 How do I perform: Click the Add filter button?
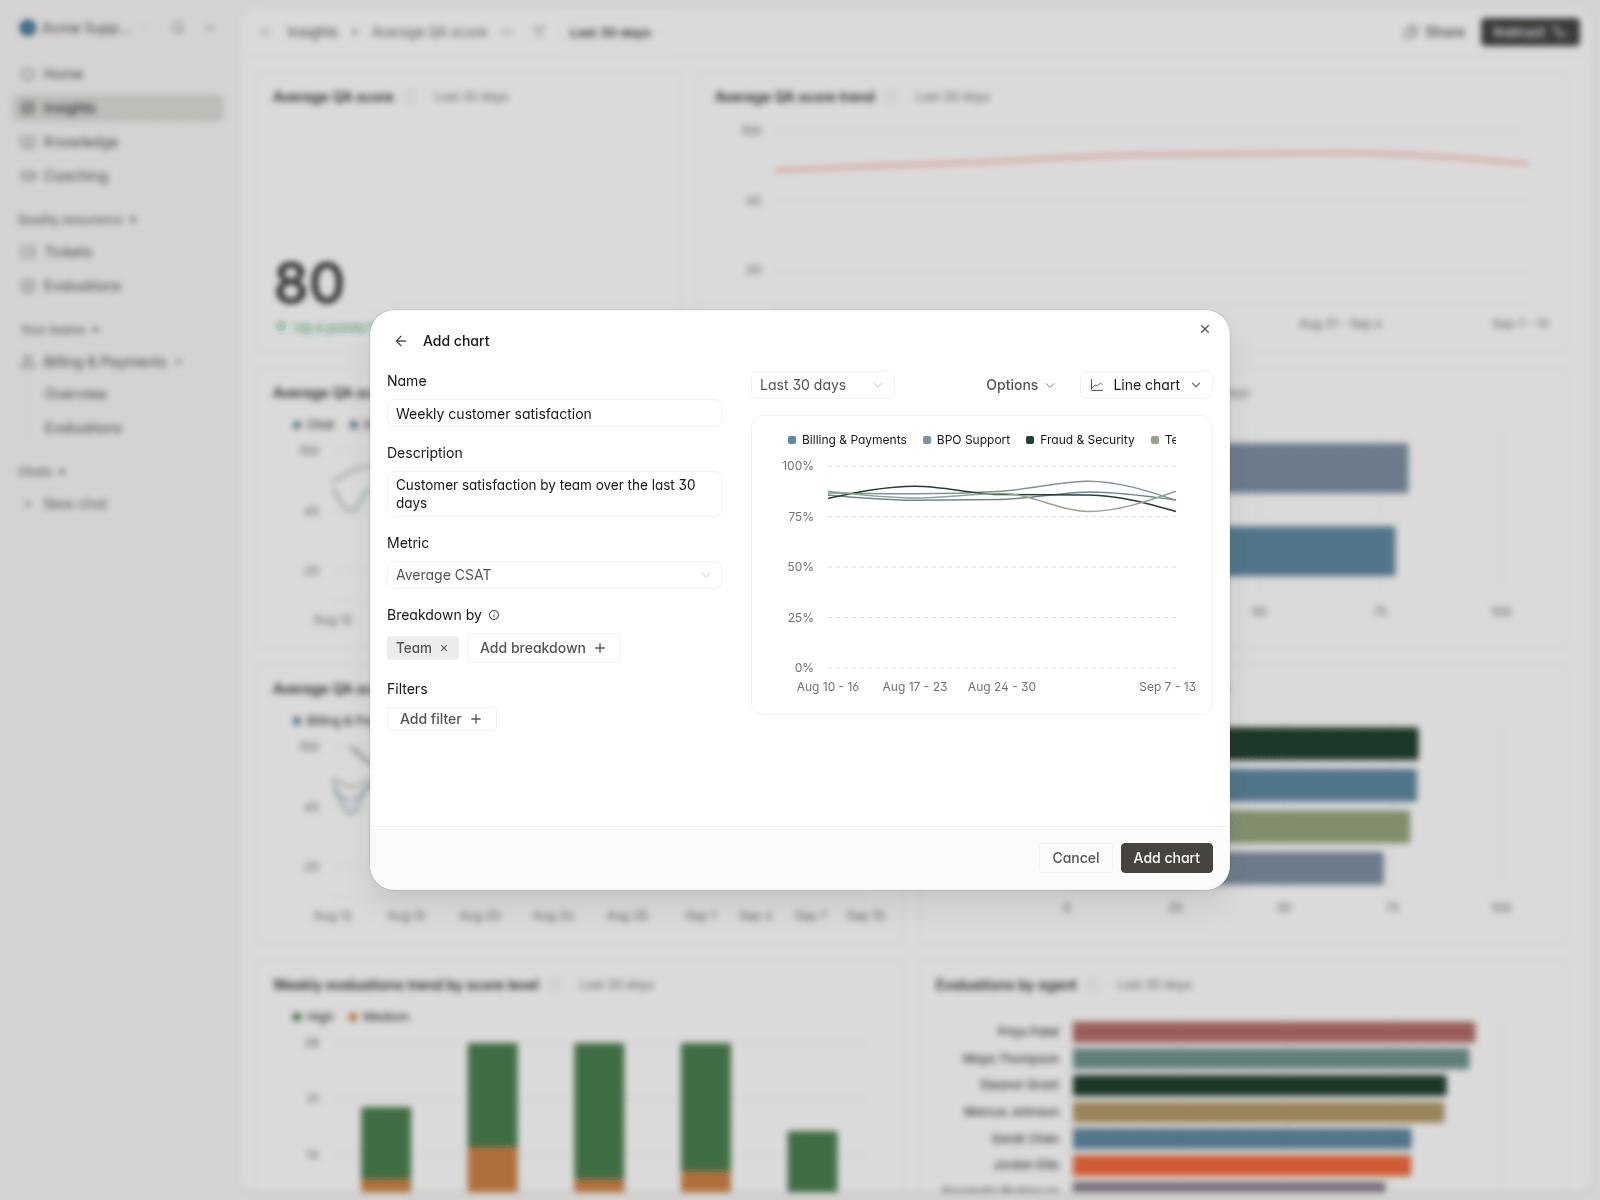pyautogui.click(x=441, y=719)
